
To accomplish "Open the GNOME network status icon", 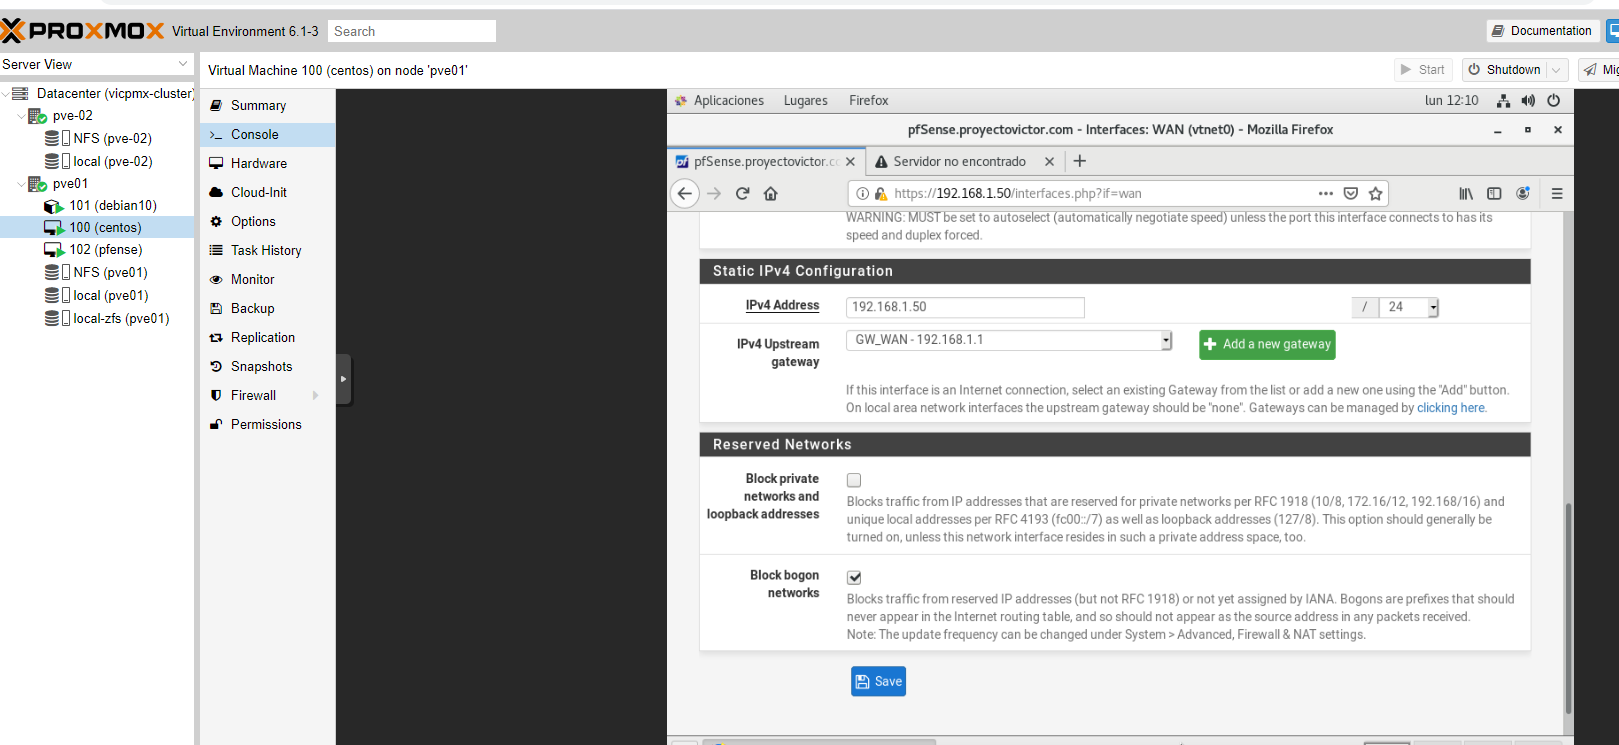I will coord(1503,101).
